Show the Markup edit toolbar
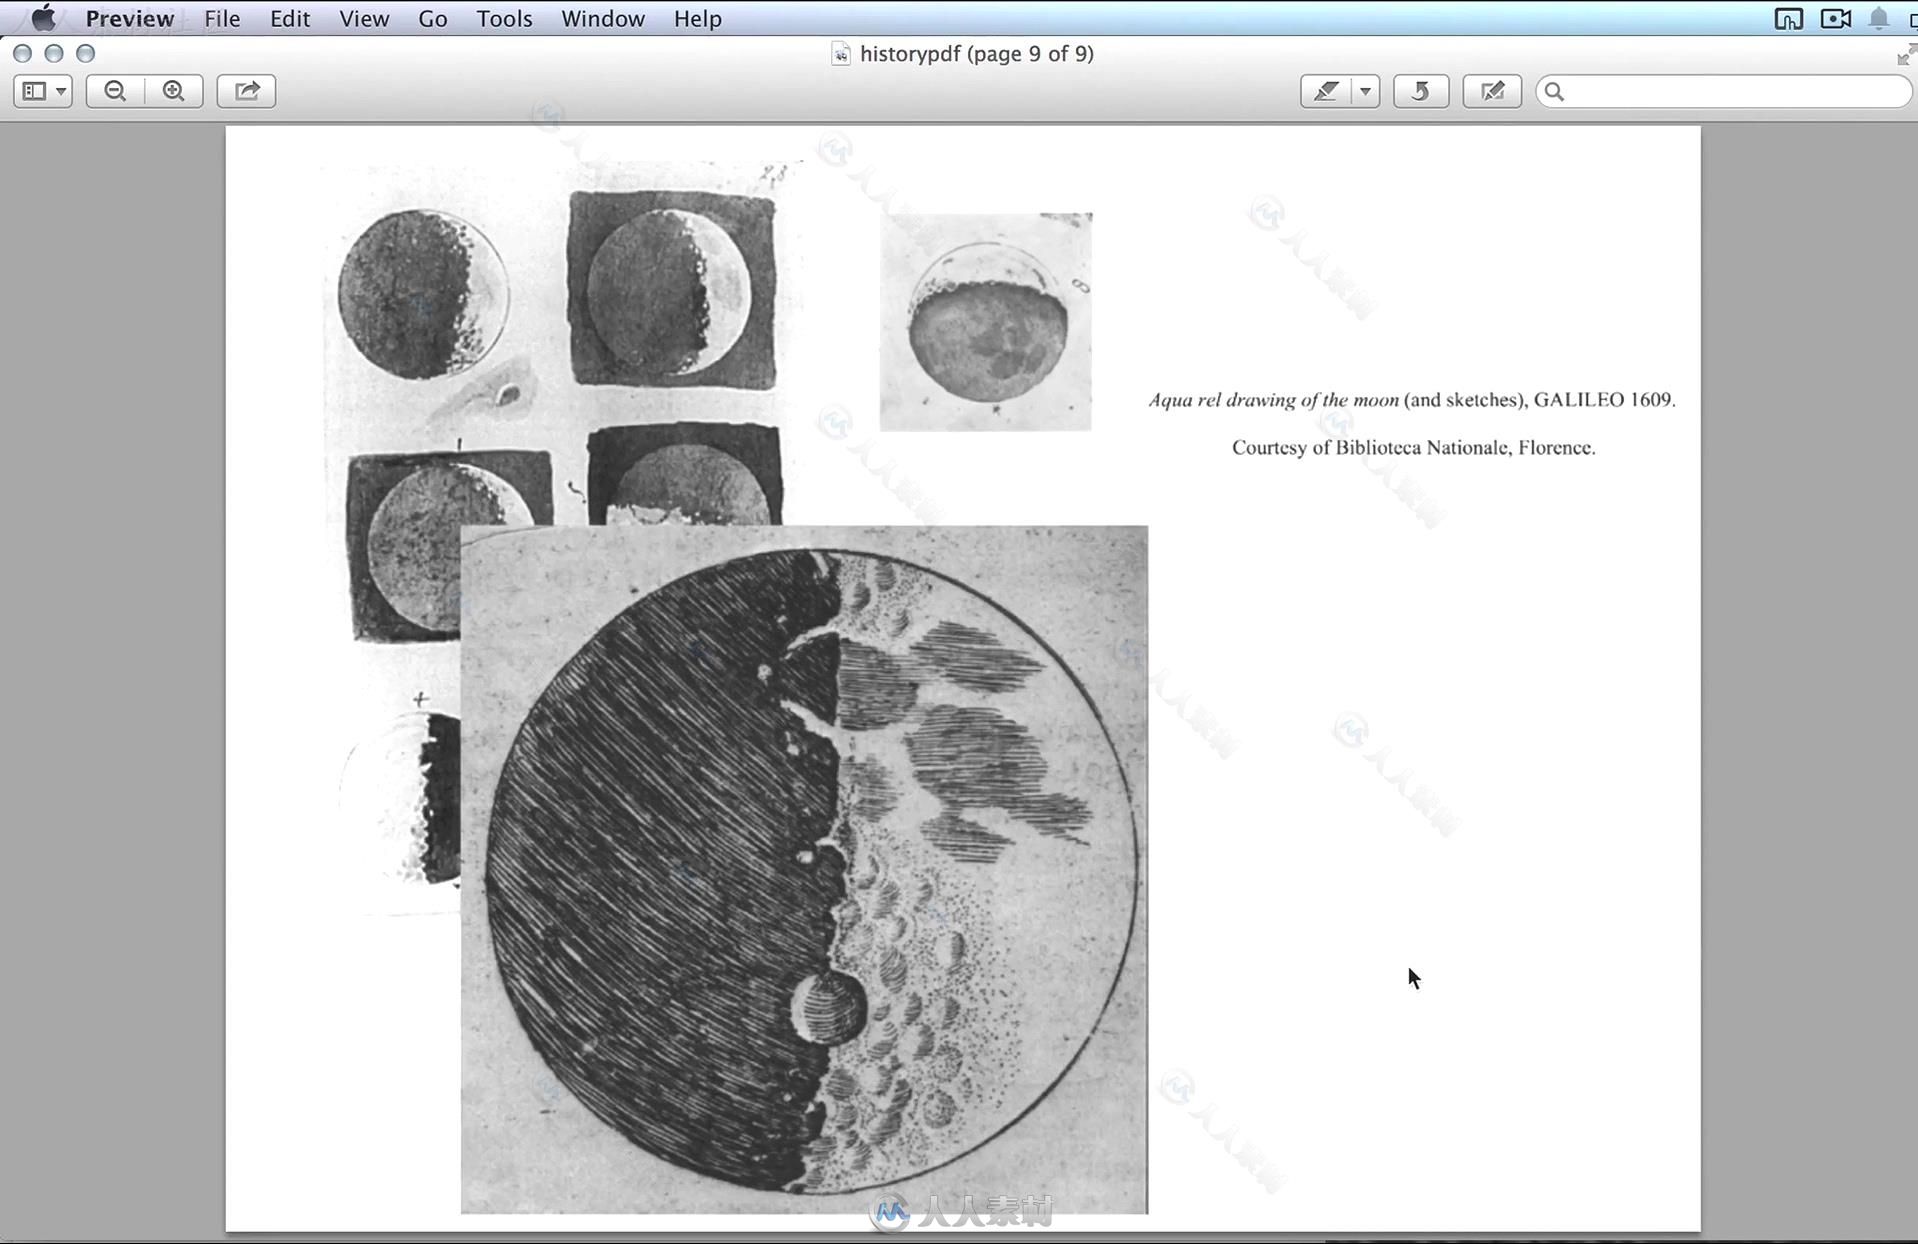Image resolution: width=1918 pixels, height=1244 pixels. (1492, 91)
